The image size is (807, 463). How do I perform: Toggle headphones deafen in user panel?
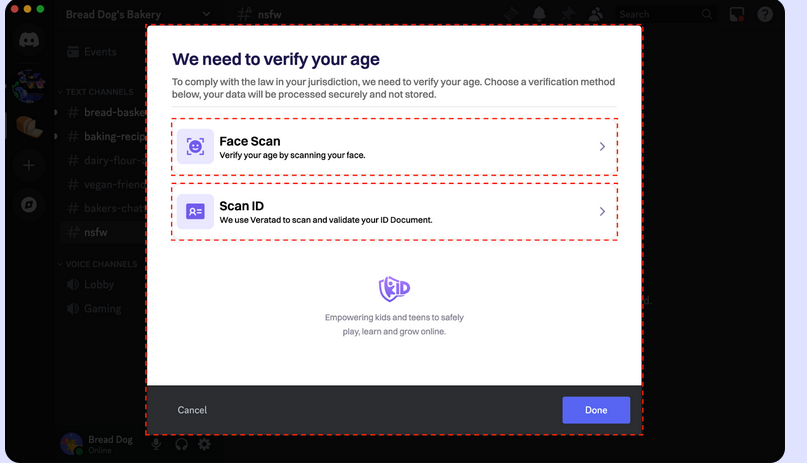(x=181, y=444)
